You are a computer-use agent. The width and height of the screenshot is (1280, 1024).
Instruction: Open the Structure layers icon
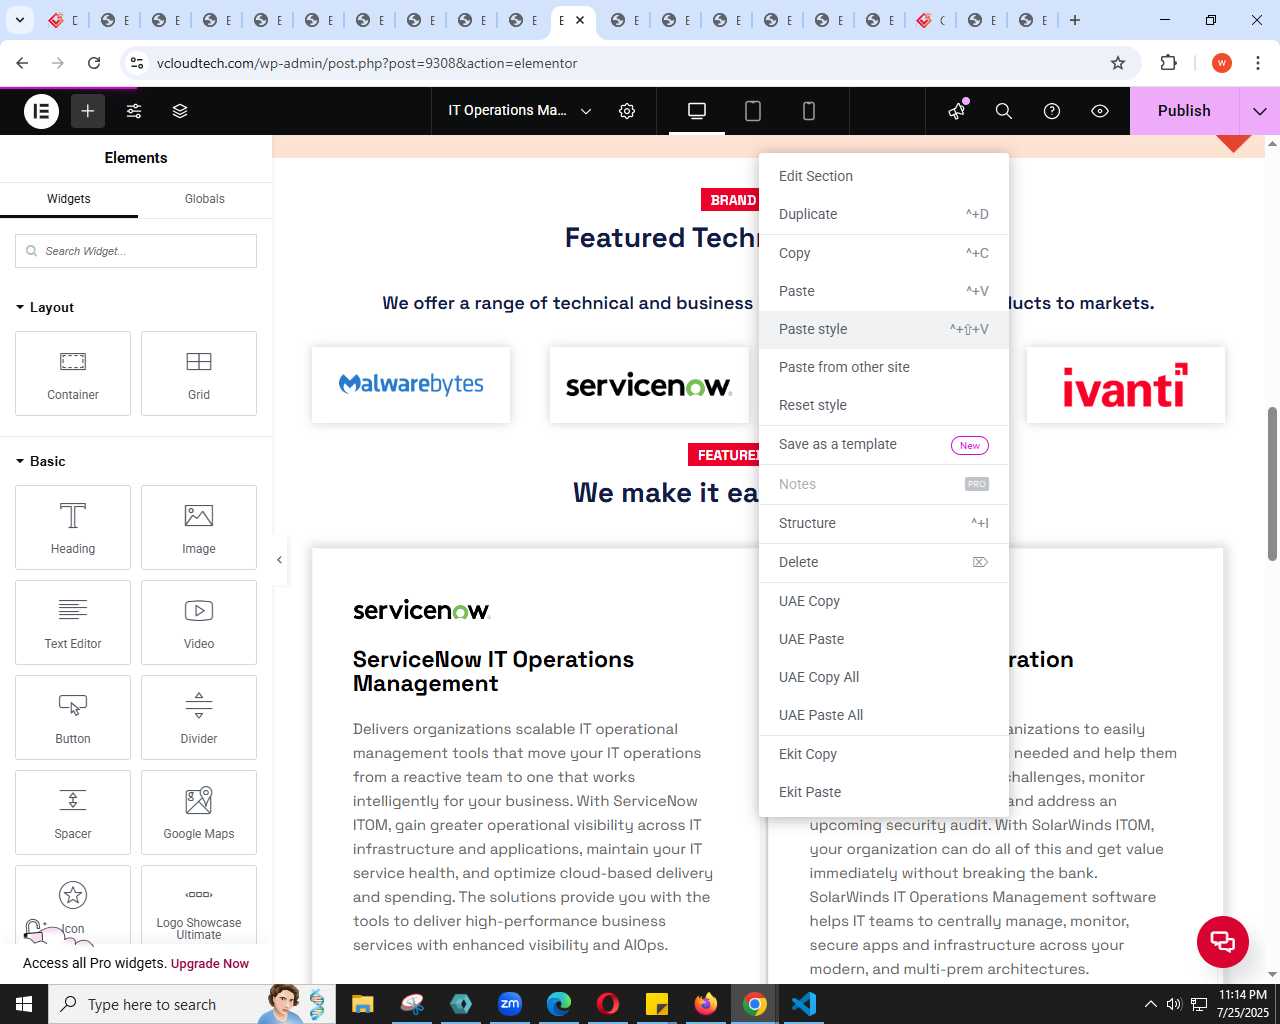[180, 111]
